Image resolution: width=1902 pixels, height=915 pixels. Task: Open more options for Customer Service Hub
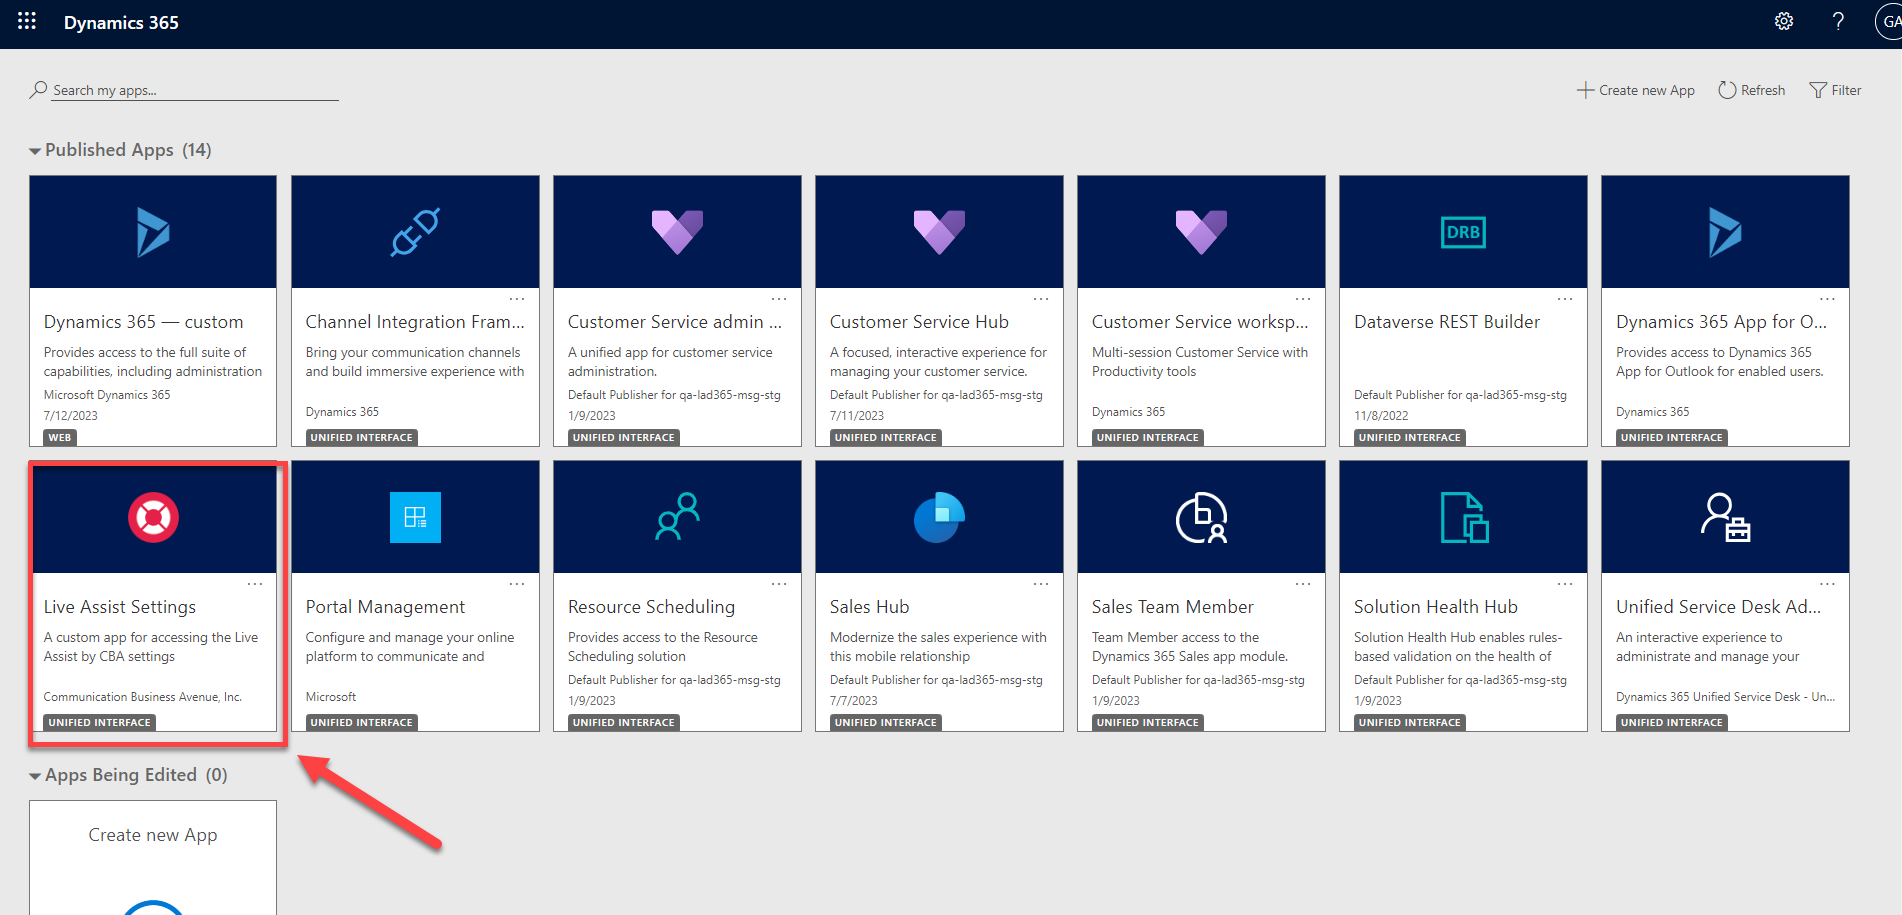1041,299
